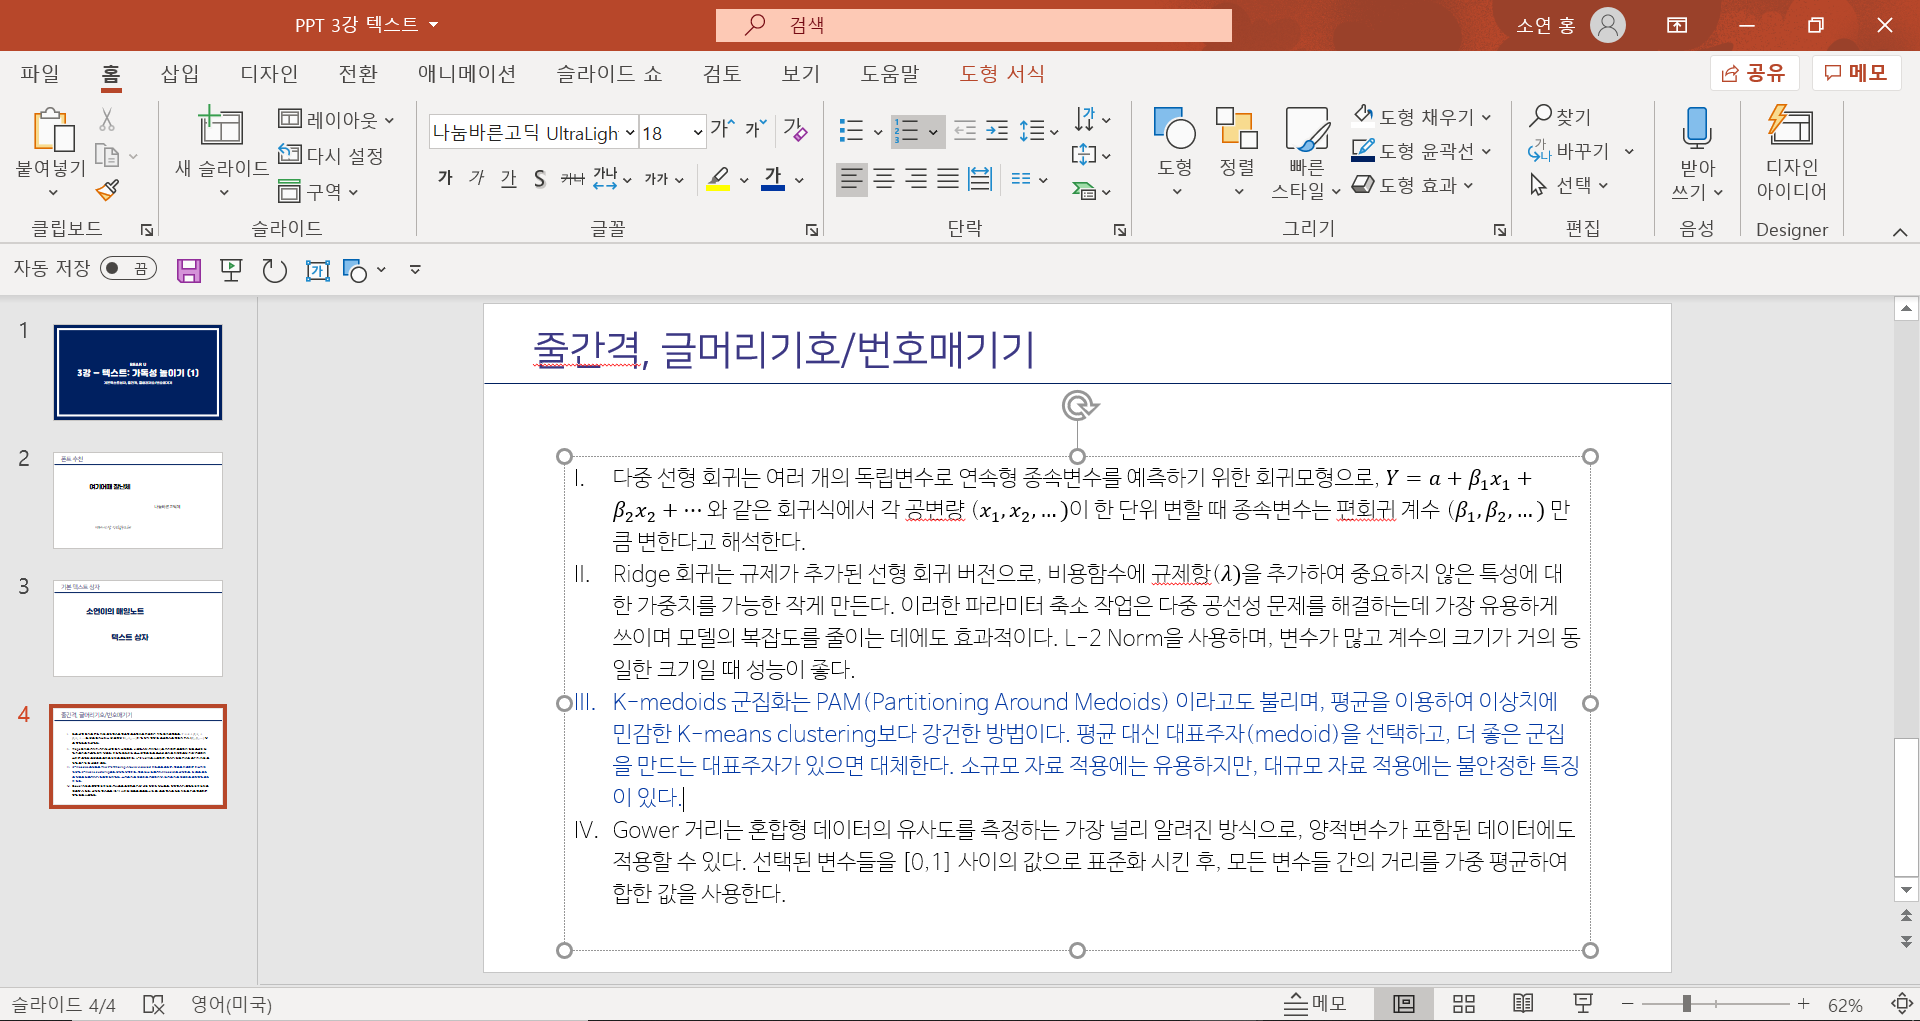Open the File (파일) tab

point(40,73)
